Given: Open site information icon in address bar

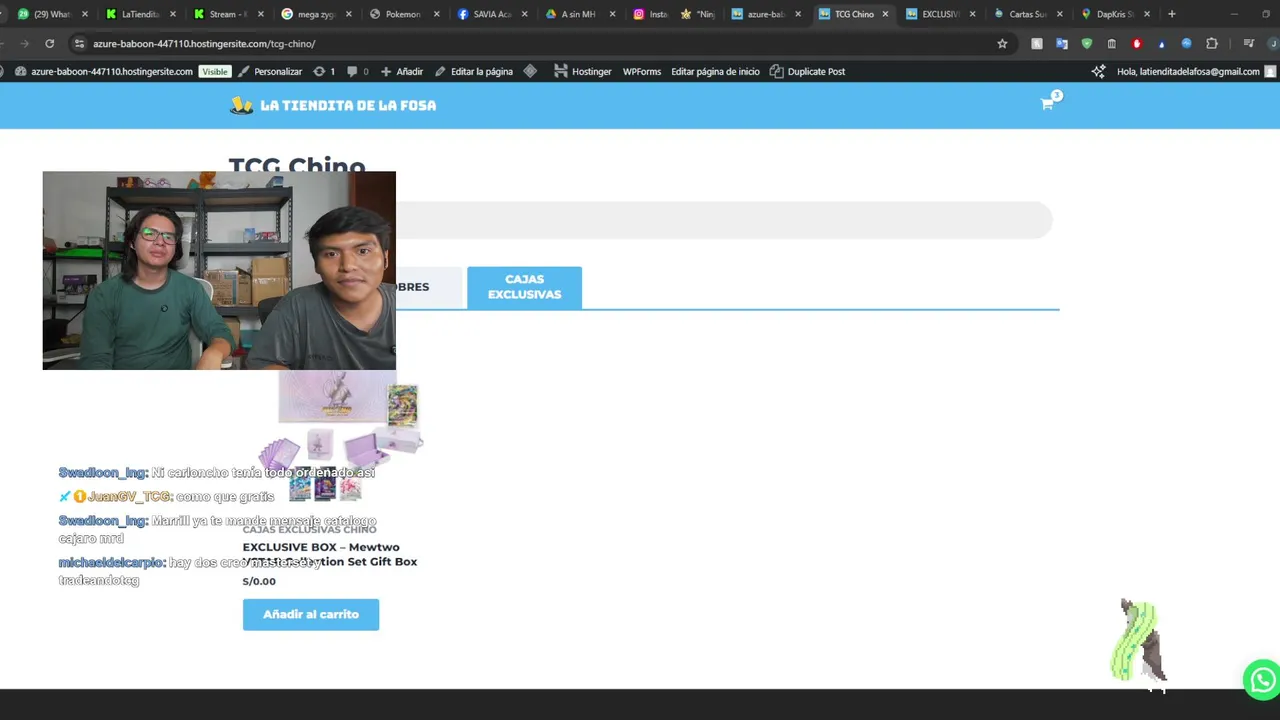Looking at the screenshot, I should [79, 44].
